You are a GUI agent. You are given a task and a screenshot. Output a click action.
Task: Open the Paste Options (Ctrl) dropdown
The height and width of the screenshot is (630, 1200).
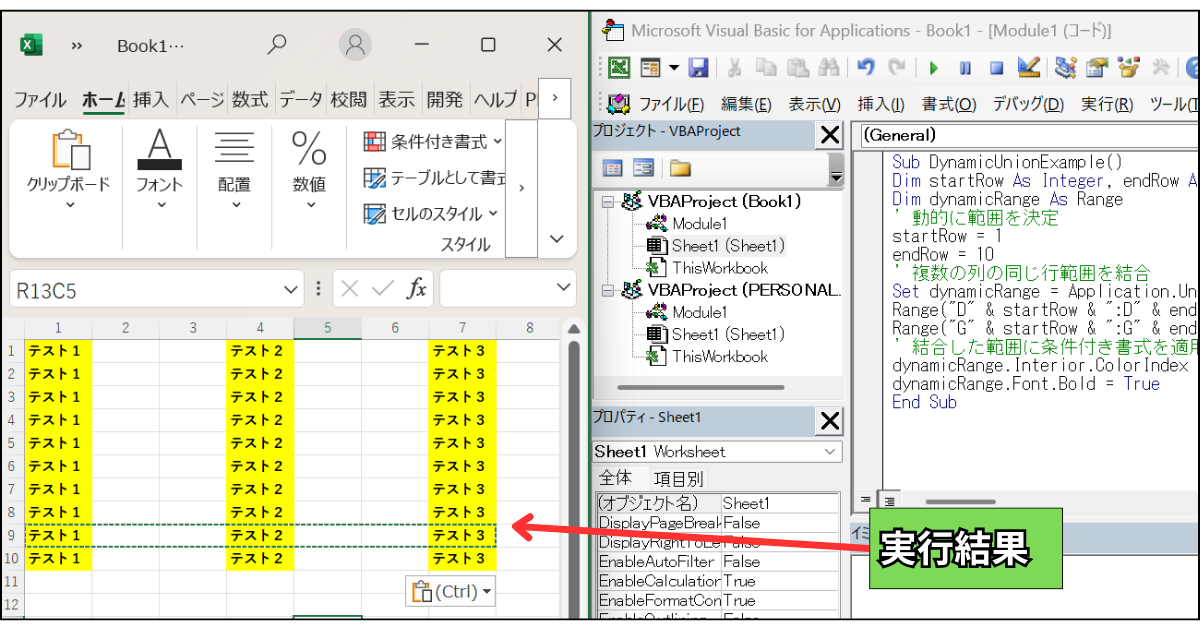click(487, 592)
